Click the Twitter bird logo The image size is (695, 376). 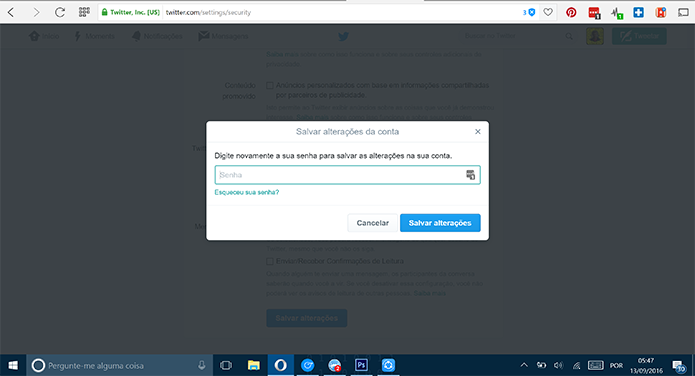(343, 36)
